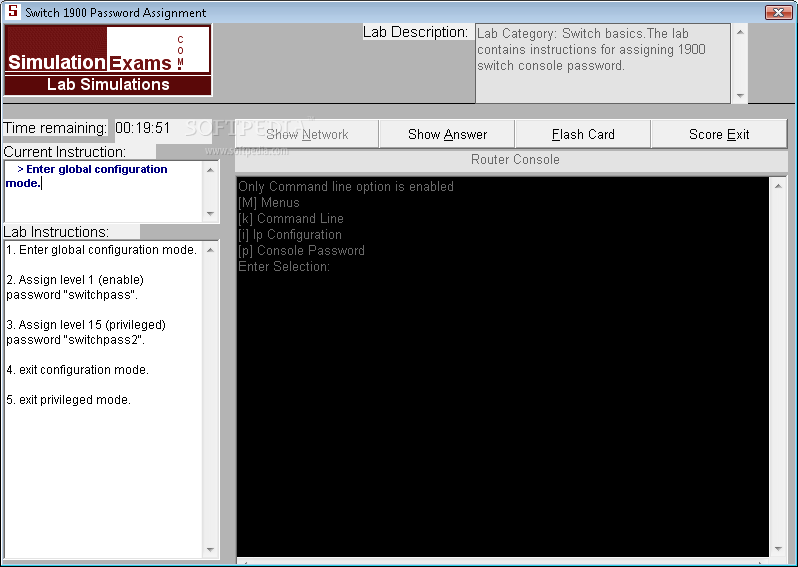
Task: Click the '[M] Menus' console line
Action: coord(269,203)
